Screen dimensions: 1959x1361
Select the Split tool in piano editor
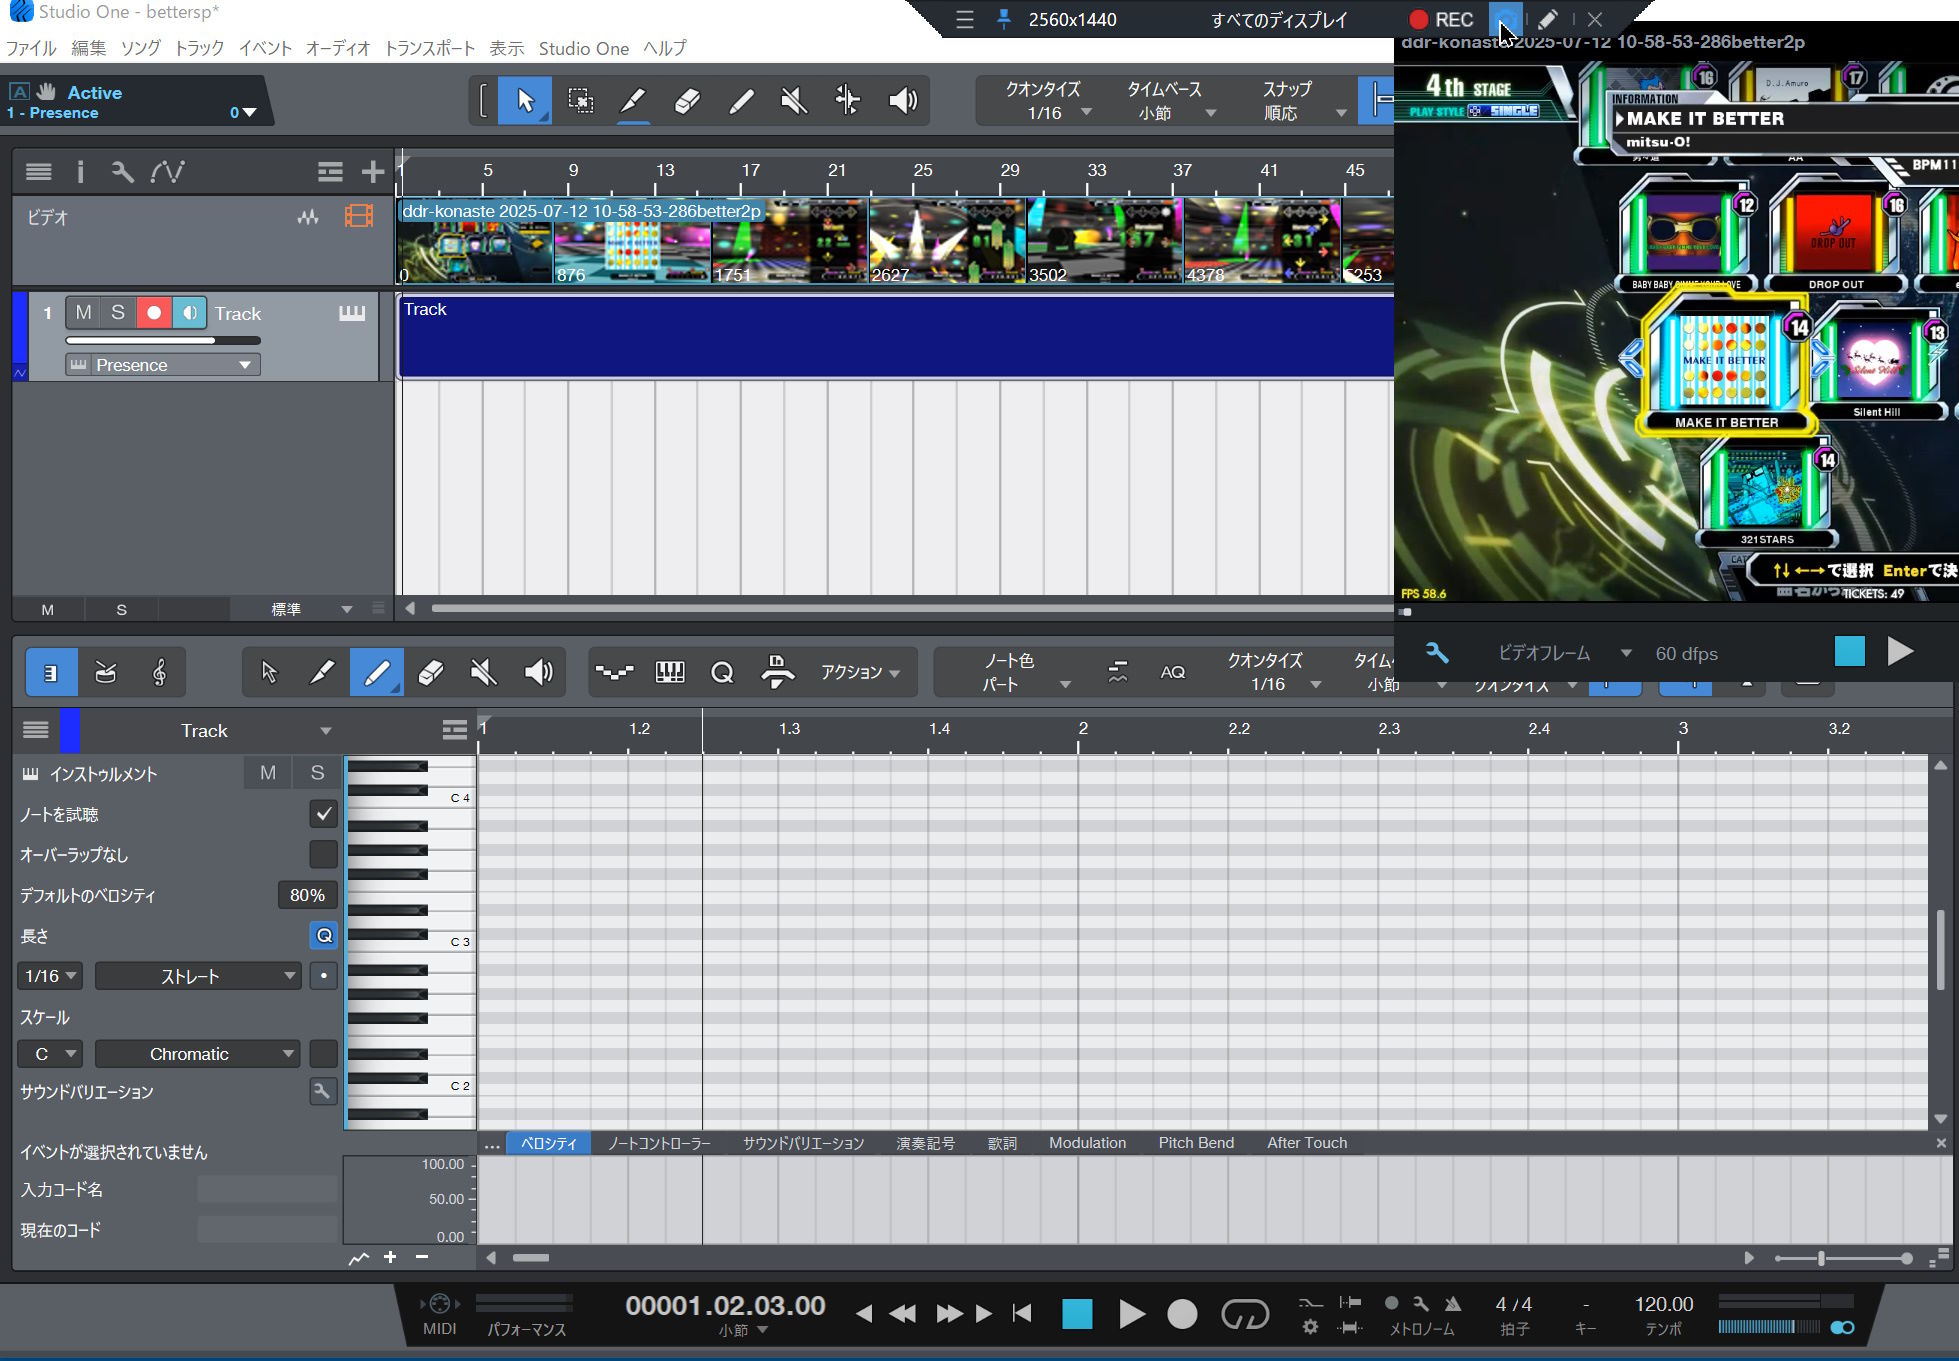(322, 672)
